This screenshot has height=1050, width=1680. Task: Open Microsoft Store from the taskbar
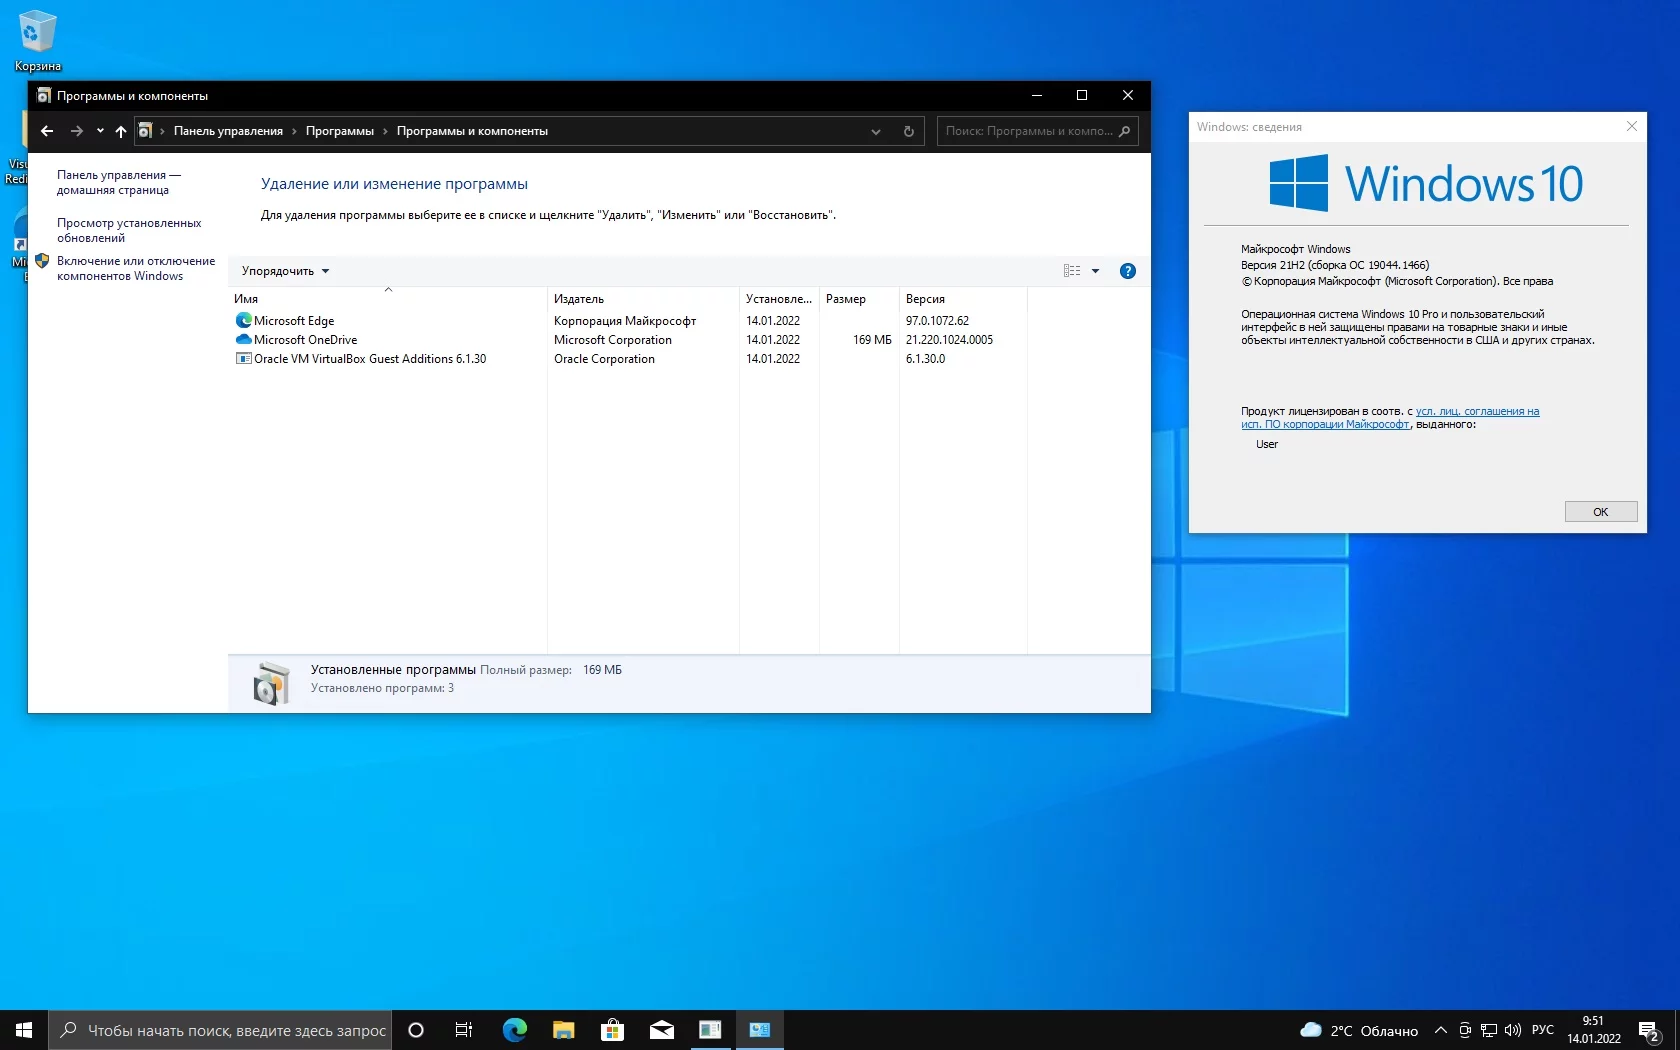coord(612,1030)
